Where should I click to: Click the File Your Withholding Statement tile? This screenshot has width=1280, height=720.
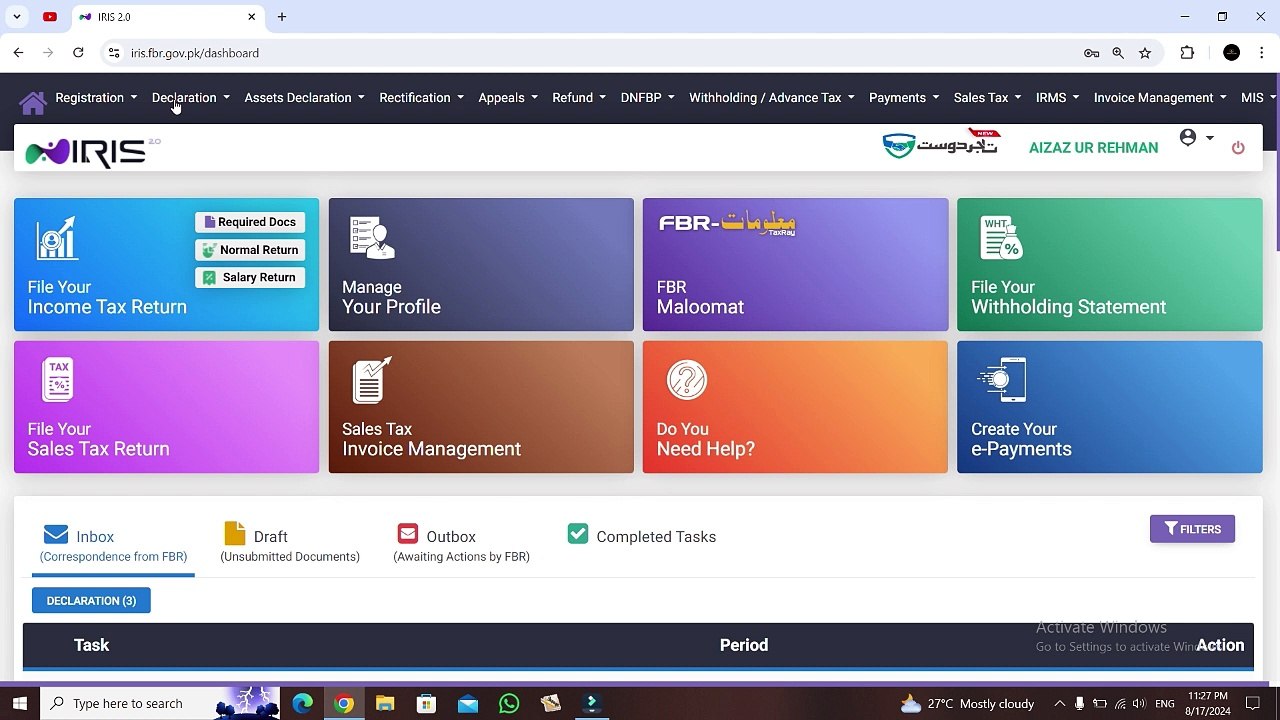(x=1110, y=264)
